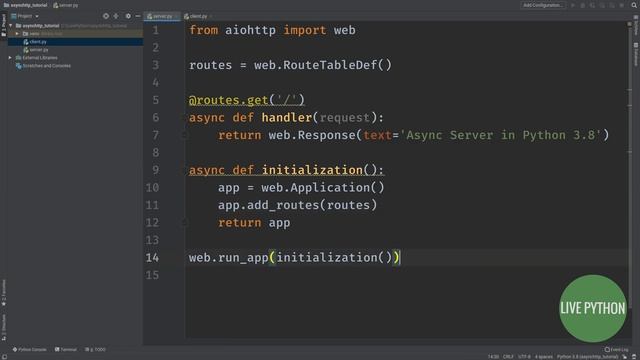This screenshot has height=360, width=640.
Task: Click on 'app.add_routes' in line 11
Action: (268, 205)
